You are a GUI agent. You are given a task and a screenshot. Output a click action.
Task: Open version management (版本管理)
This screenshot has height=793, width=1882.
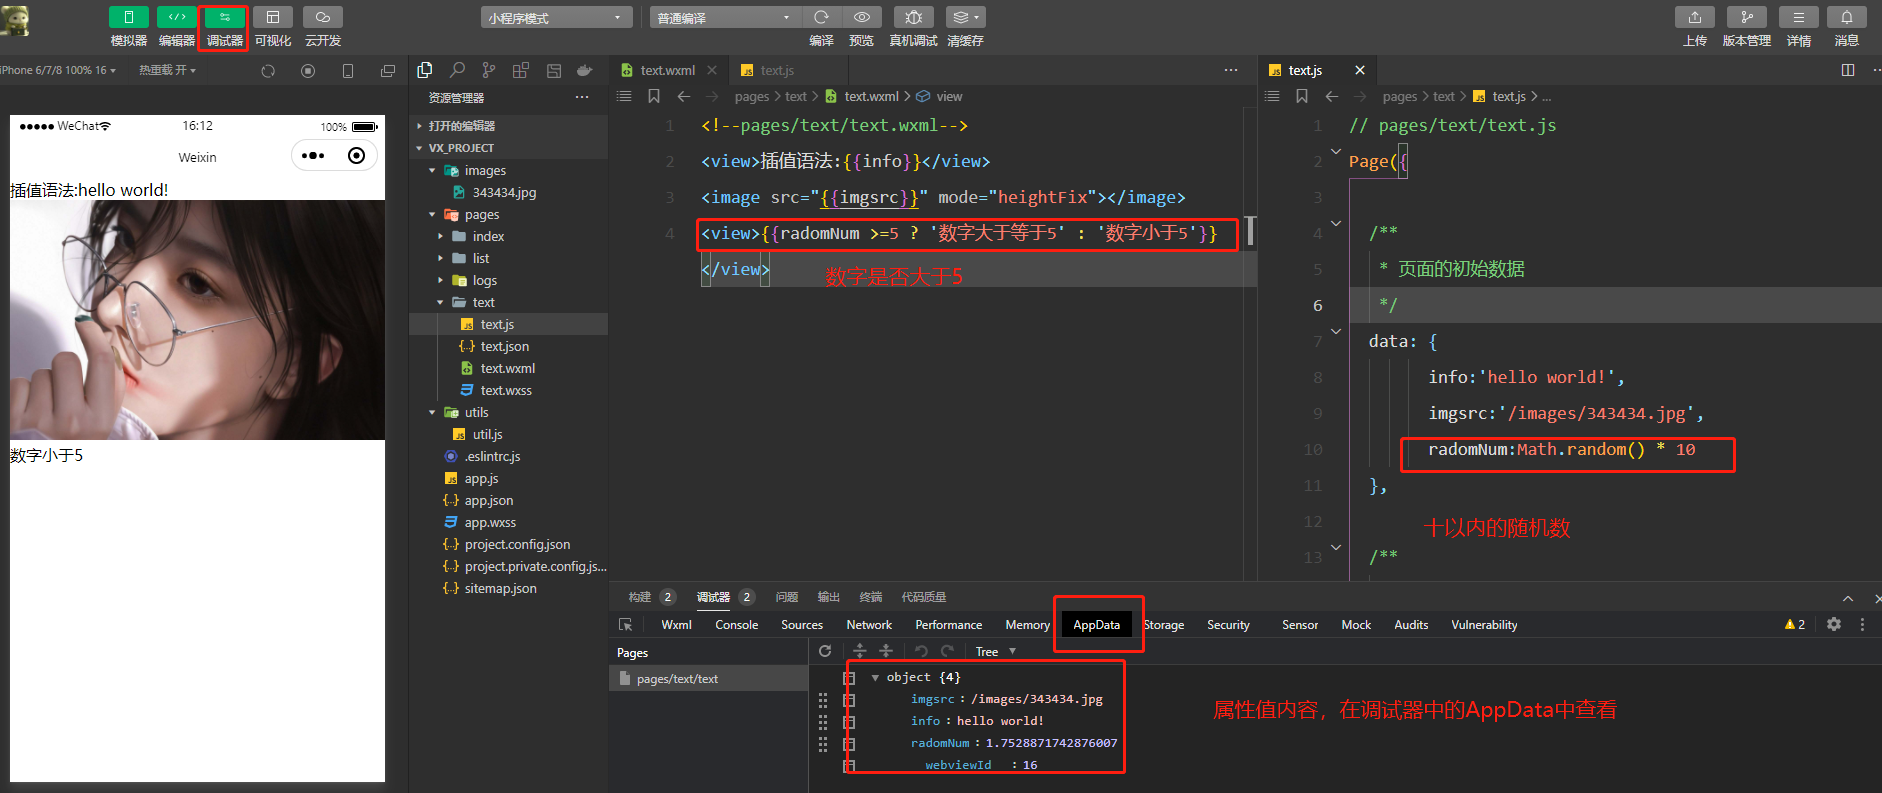point(1746,17)
